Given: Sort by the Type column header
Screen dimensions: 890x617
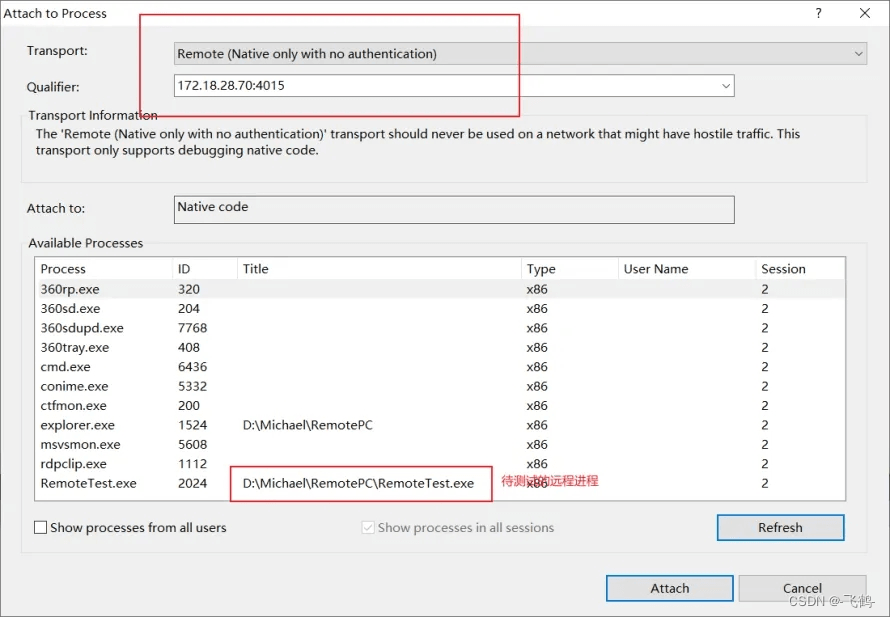Looking at the screenshot, I should (569, 268).
